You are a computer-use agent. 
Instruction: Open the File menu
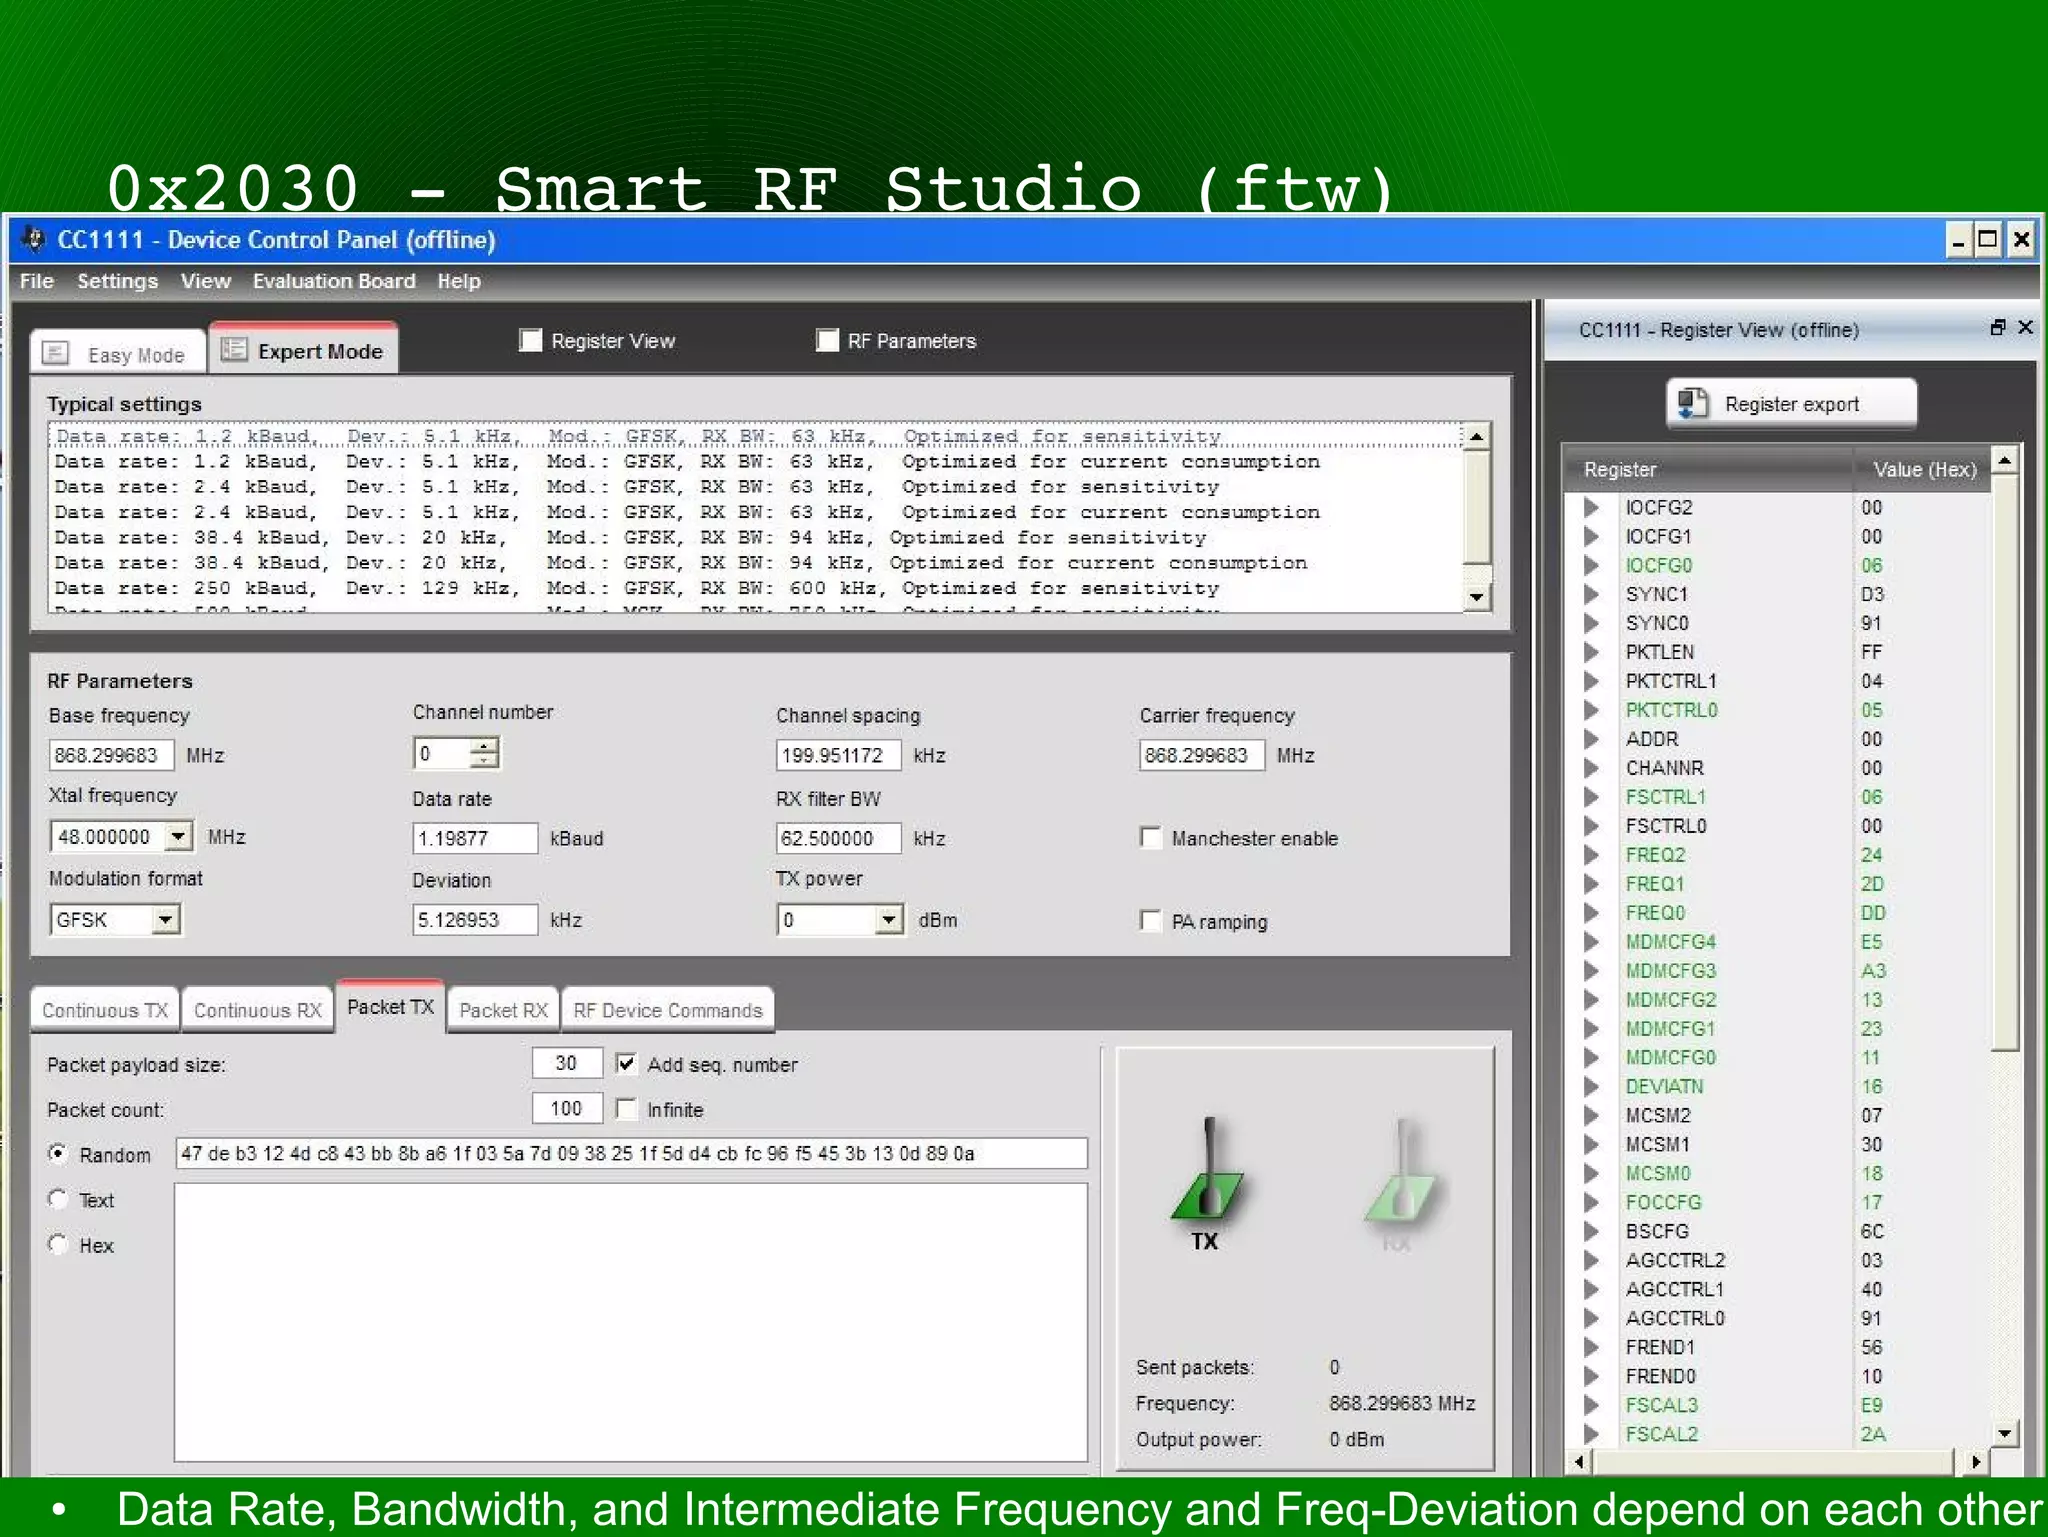pyautogui.click(x=37, y=281)
